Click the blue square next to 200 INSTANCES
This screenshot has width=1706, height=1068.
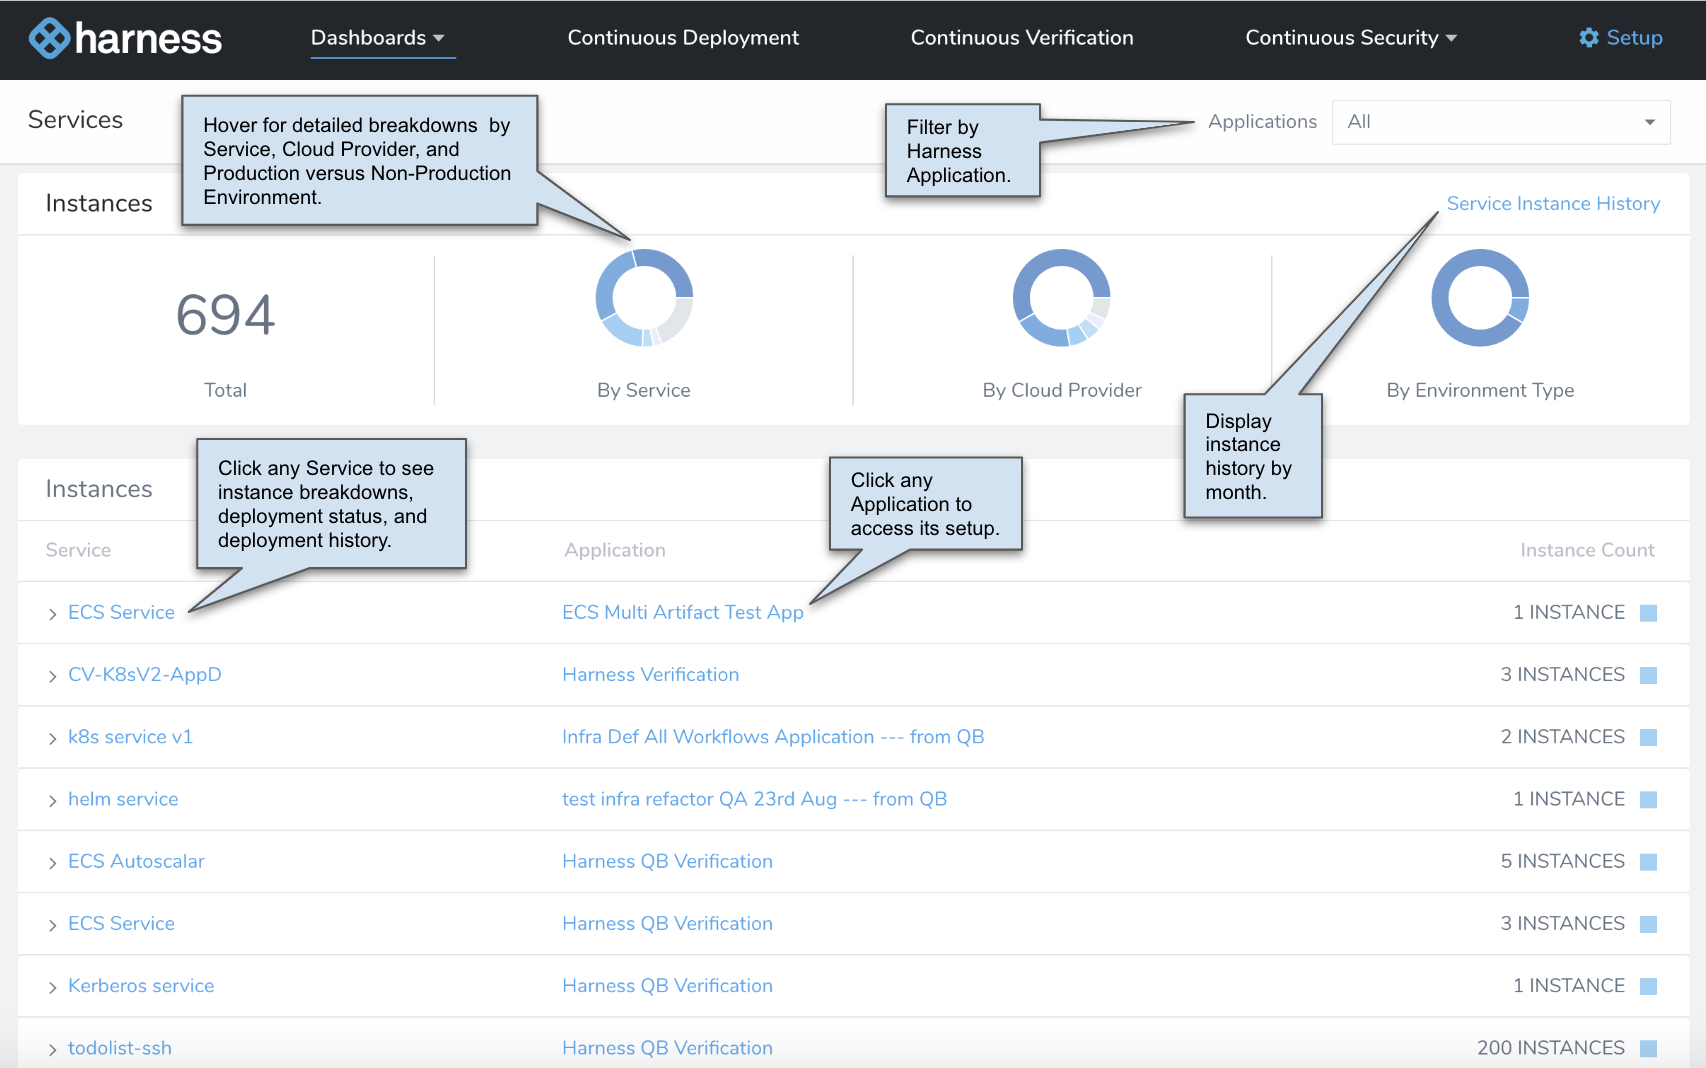(x=1649, y=1048)
